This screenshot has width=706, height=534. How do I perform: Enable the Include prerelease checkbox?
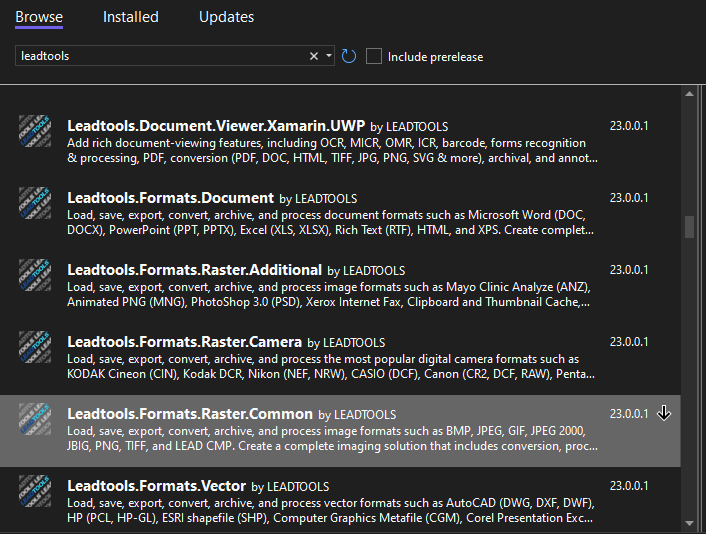(x=374, y=56)
